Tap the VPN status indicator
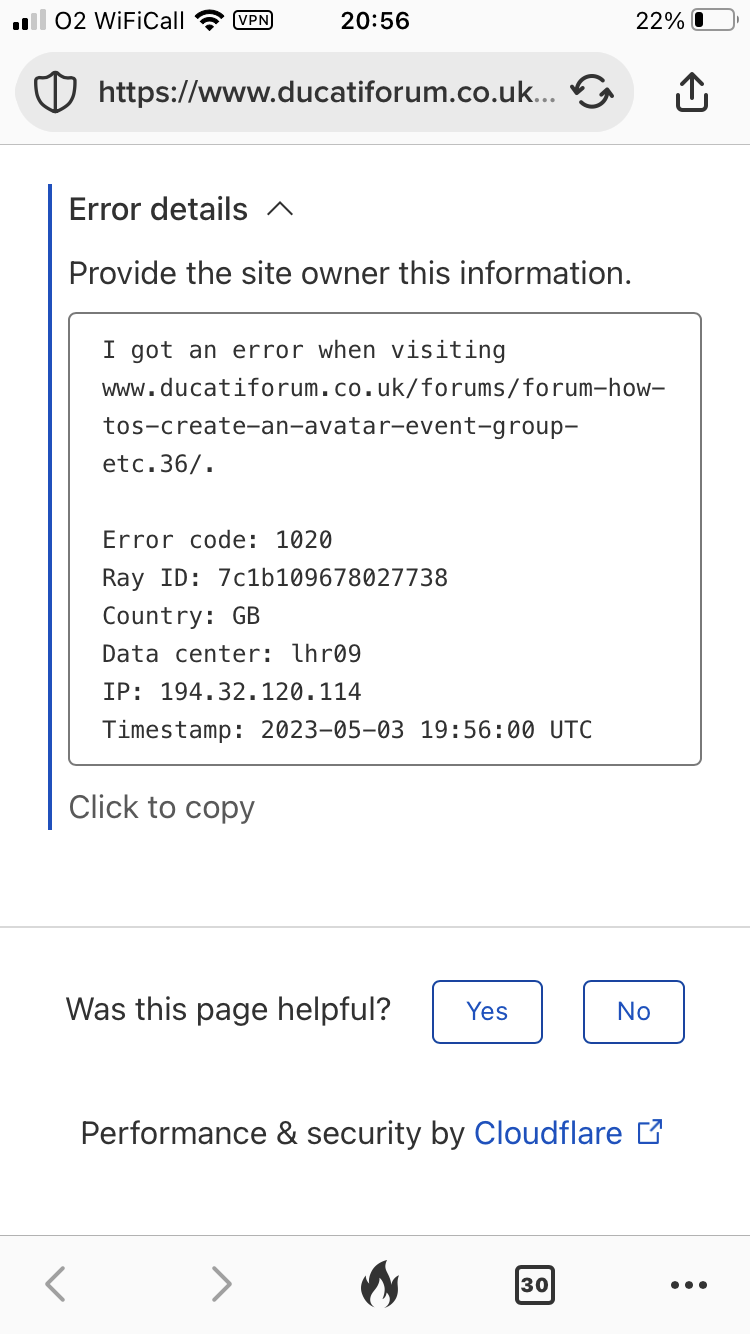750x1334 pixels. [252, 20]
